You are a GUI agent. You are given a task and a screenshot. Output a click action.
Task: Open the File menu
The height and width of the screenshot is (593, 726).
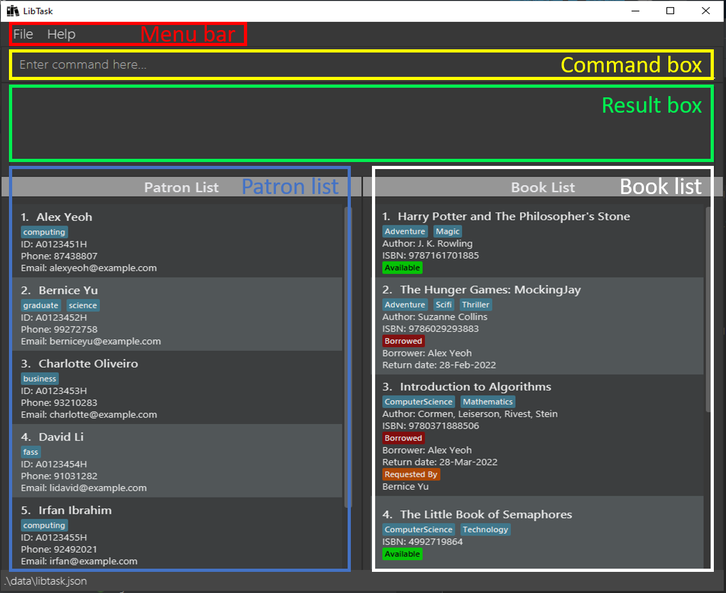click(x=23, y=34)
